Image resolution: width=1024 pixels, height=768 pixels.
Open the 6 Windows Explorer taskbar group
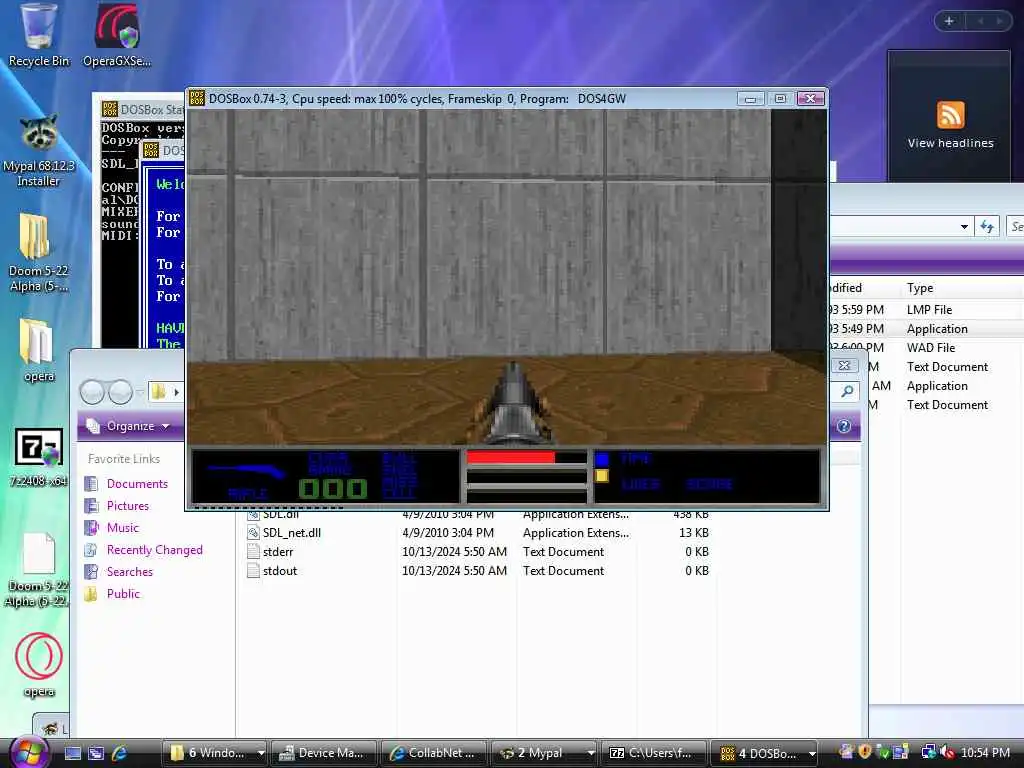tap(214, 753)
